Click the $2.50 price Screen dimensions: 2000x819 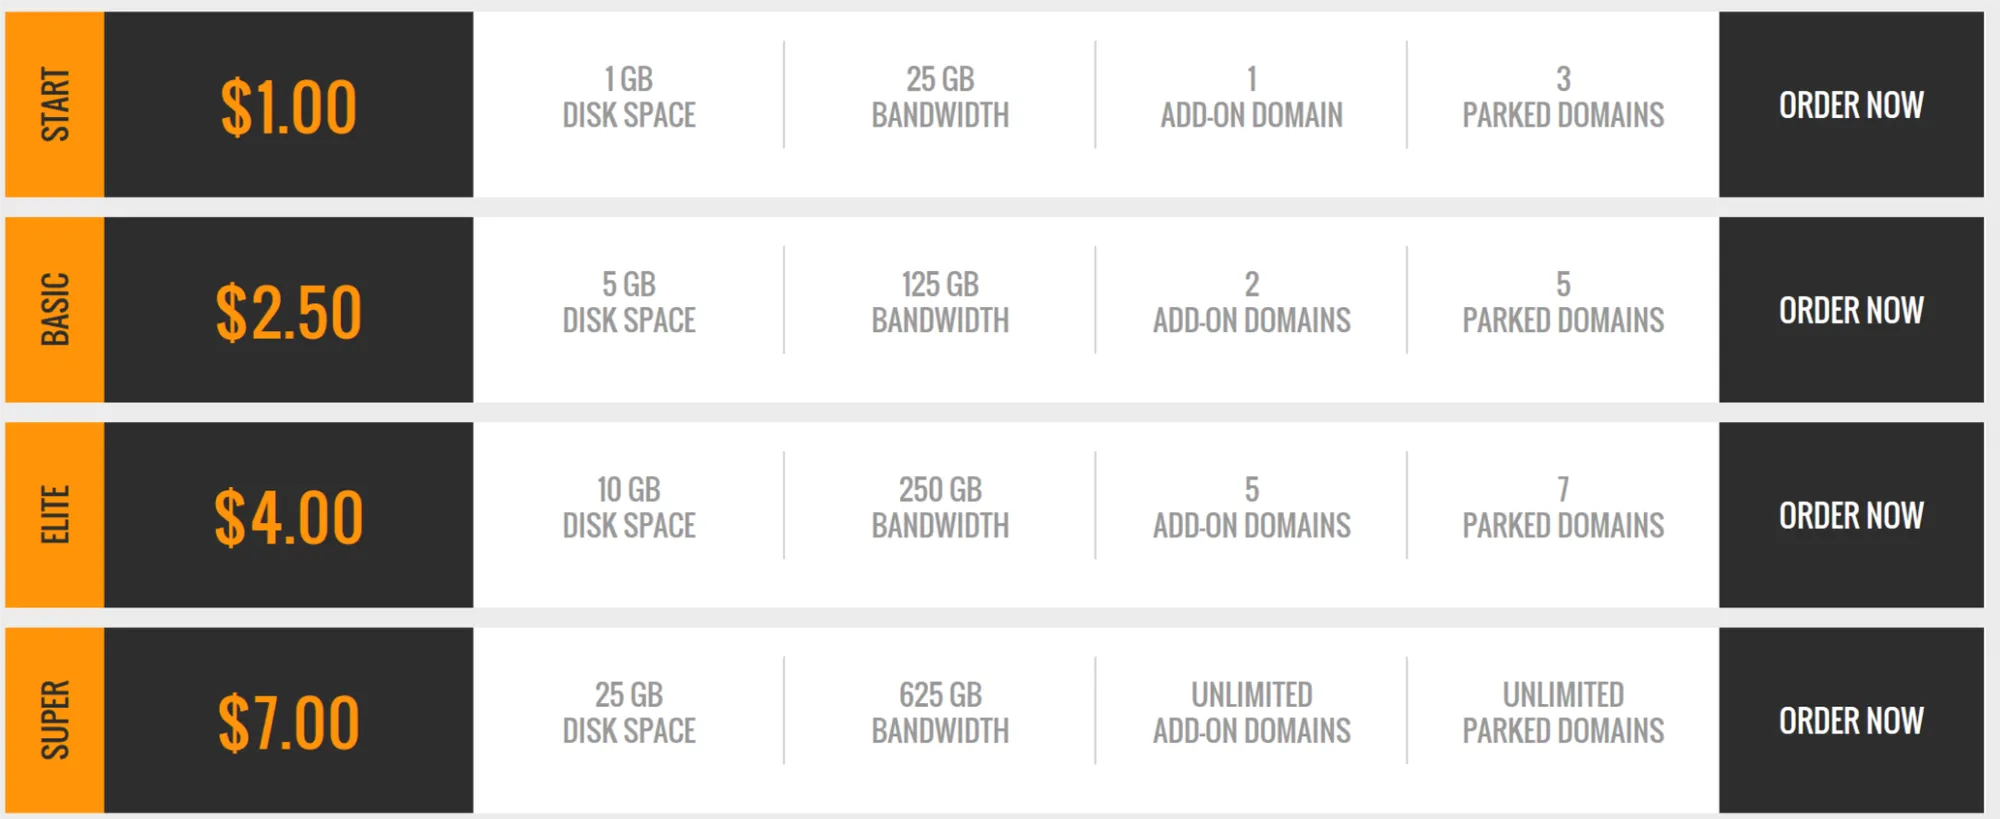point(288,312)
